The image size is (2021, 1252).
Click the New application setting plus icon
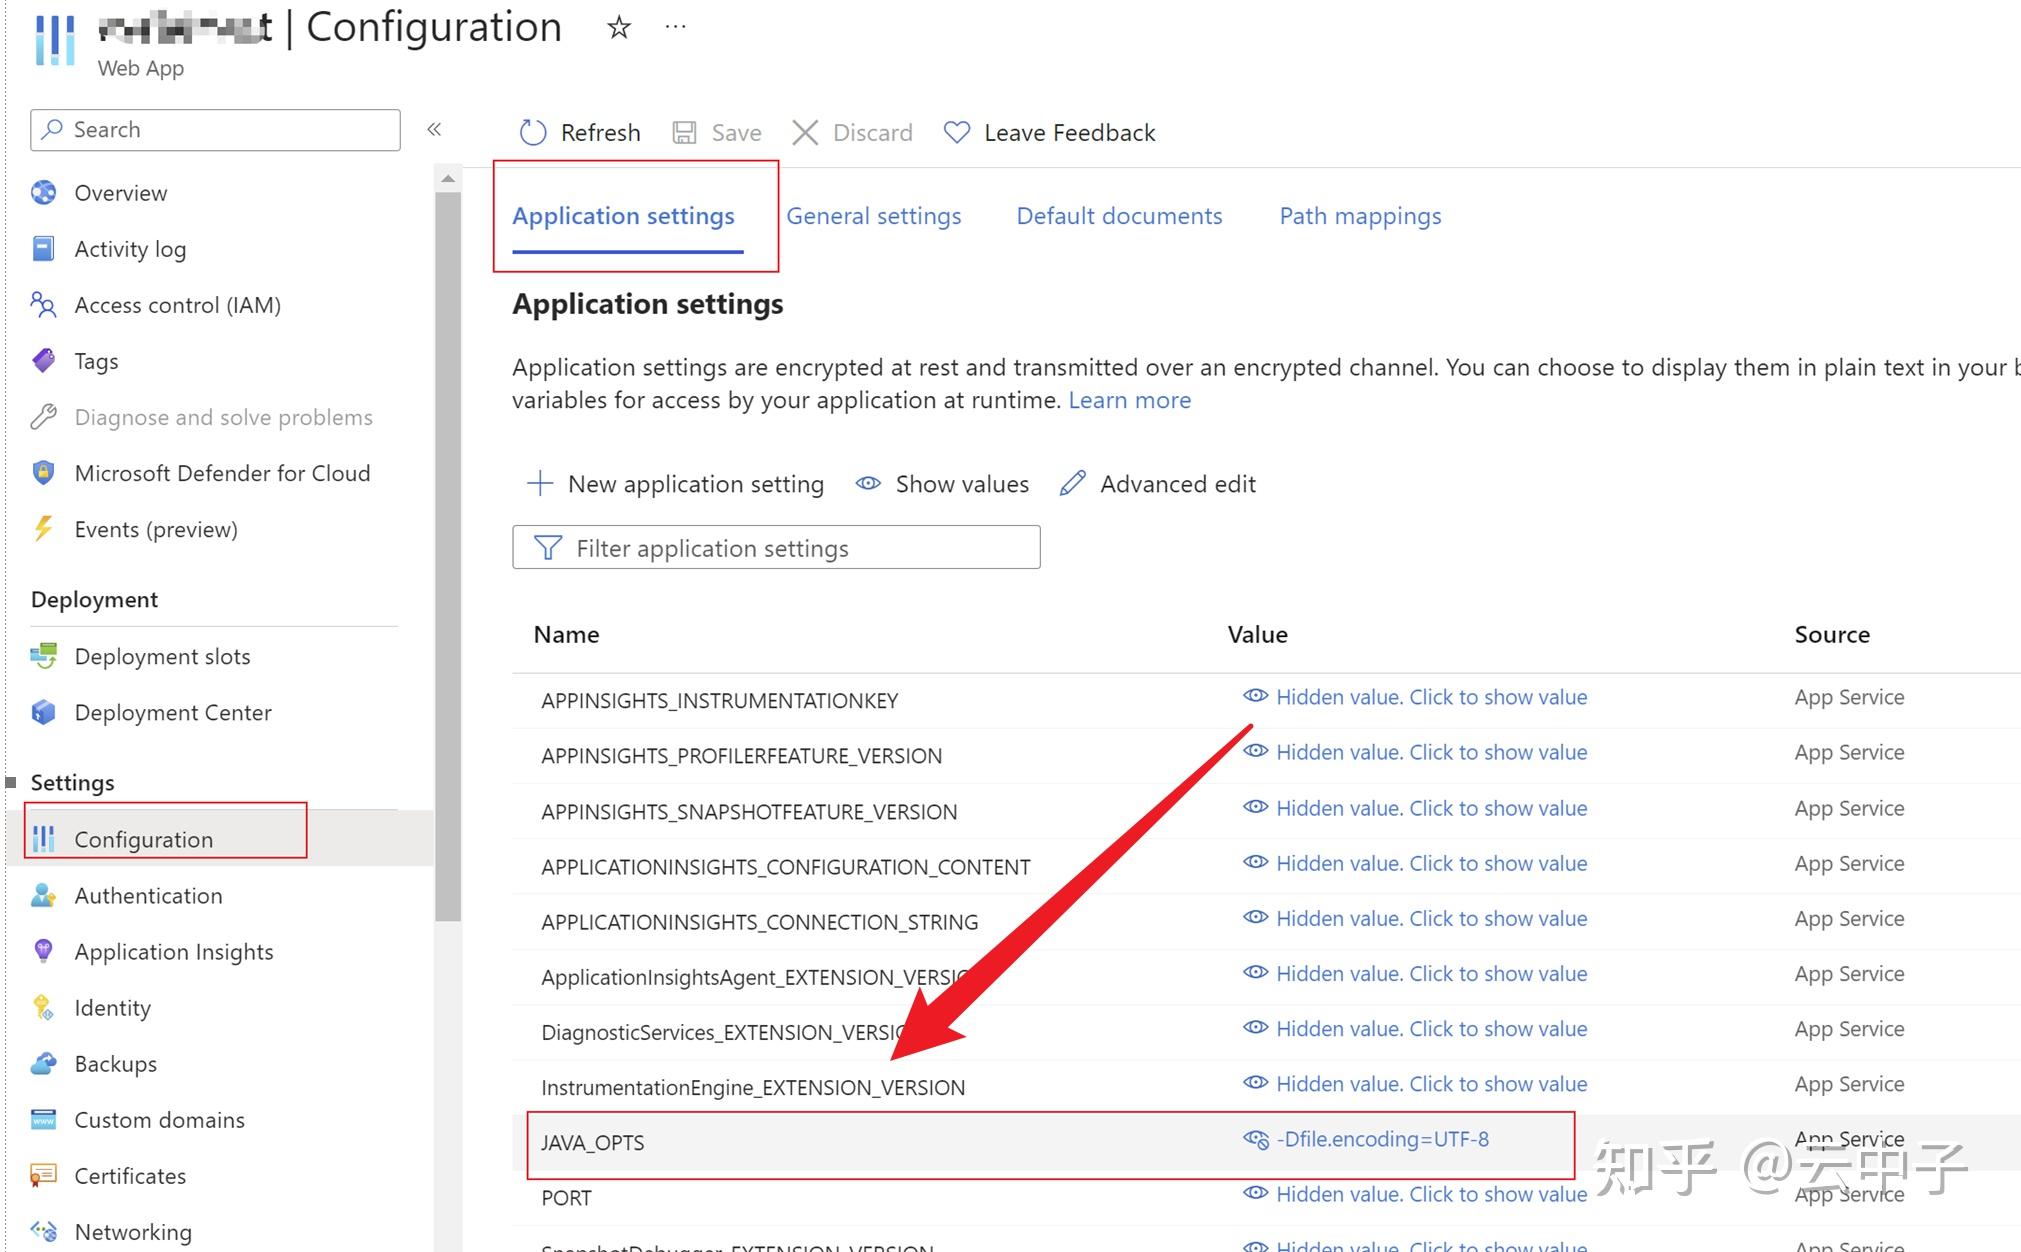[539, 484]
